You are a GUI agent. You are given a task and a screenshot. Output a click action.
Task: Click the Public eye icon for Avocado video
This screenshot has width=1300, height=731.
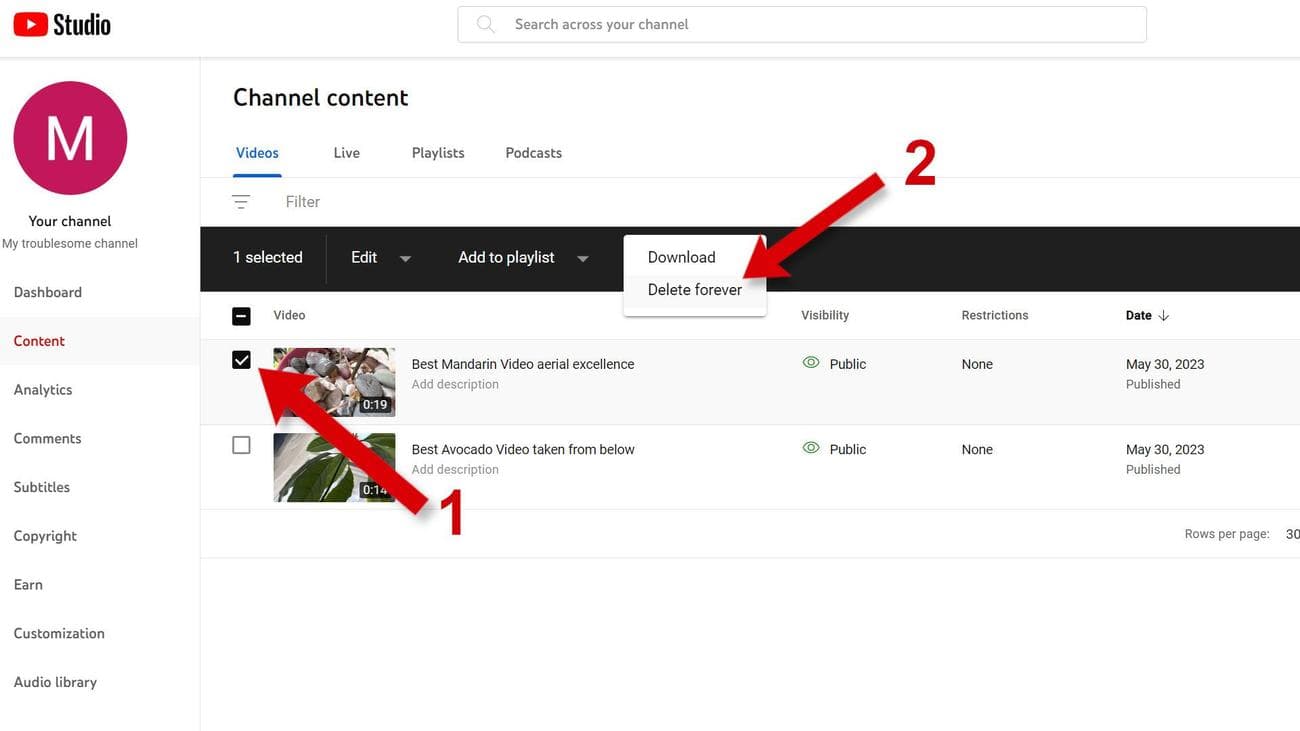pyautogui.click(x=811, y=448)
